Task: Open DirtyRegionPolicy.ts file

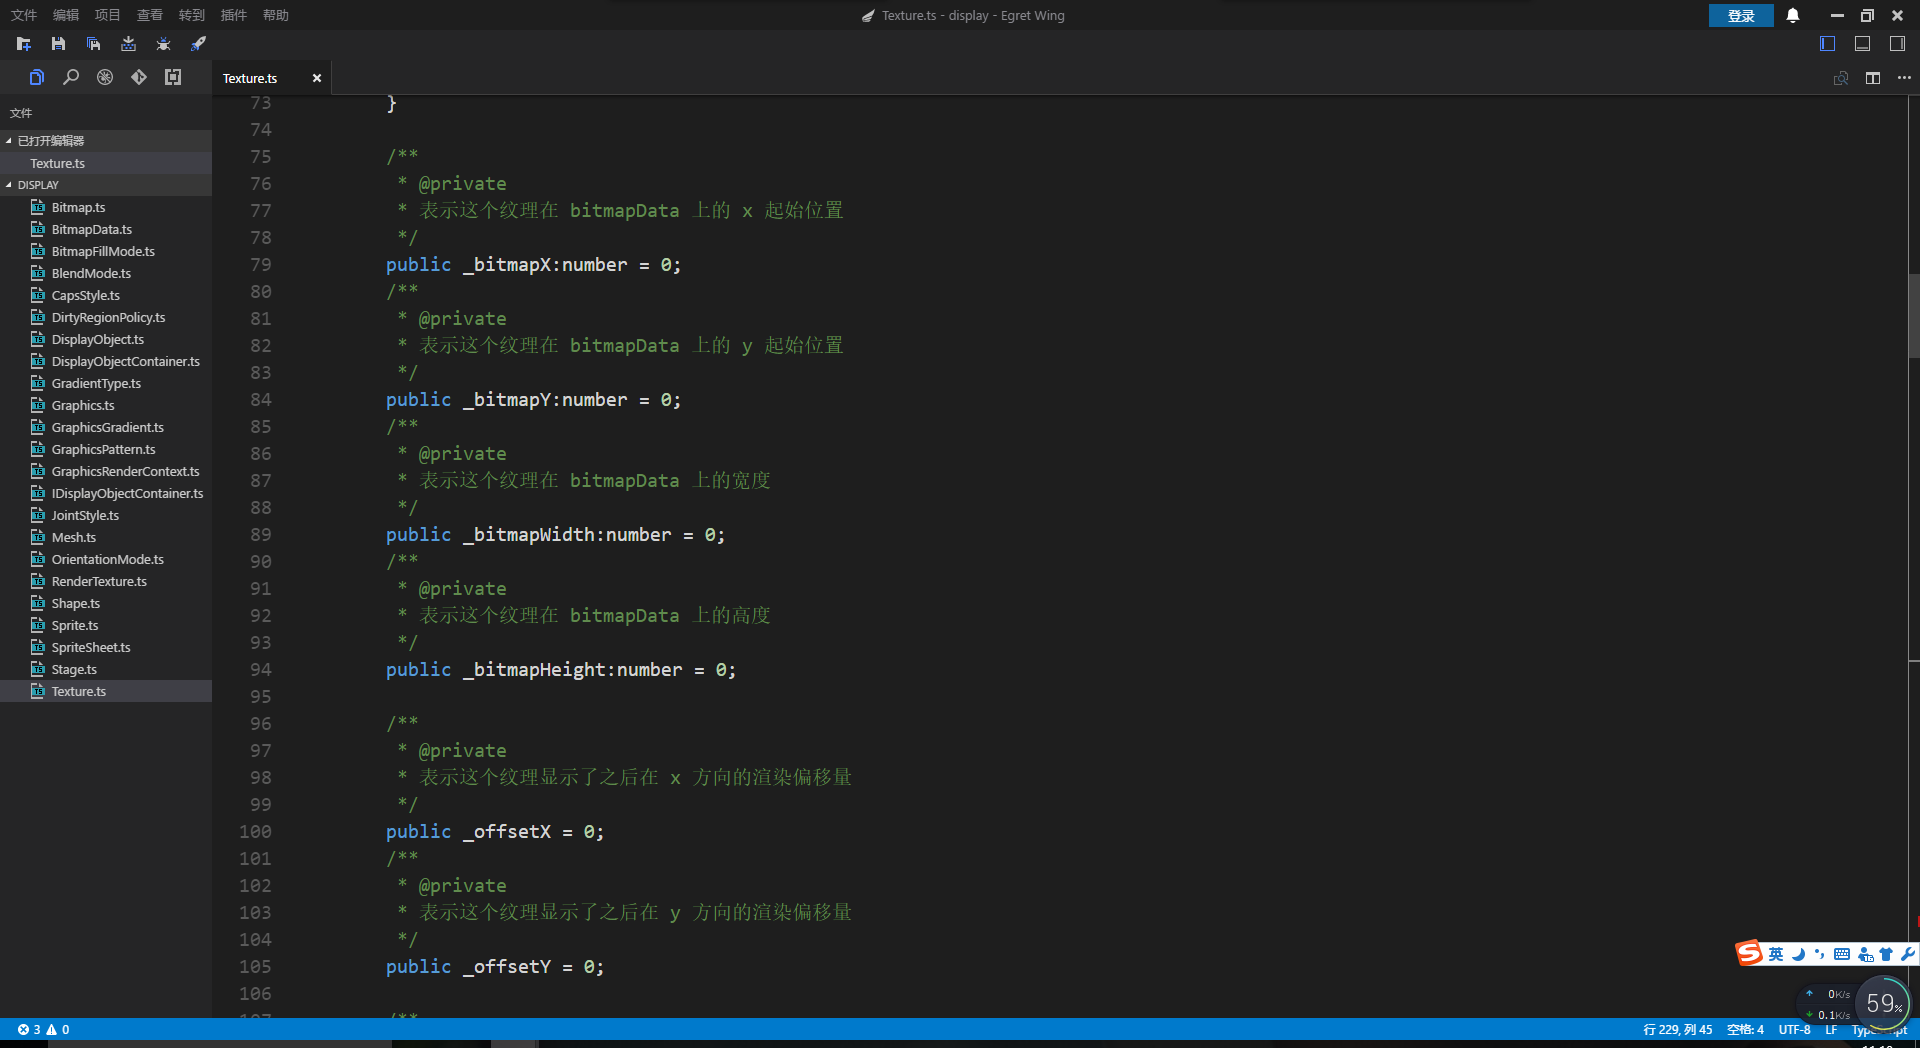Action: coord(105,317)
